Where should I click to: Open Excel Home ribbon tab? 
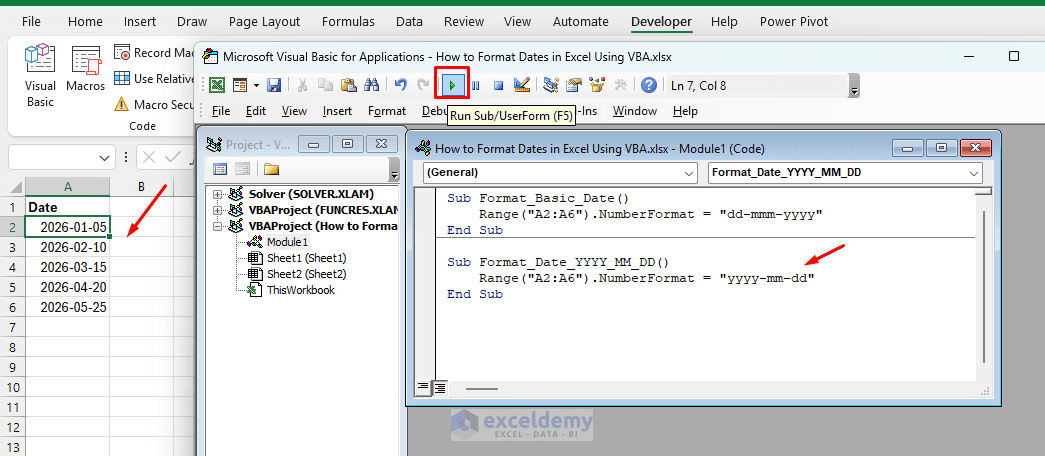click(85, 21)
